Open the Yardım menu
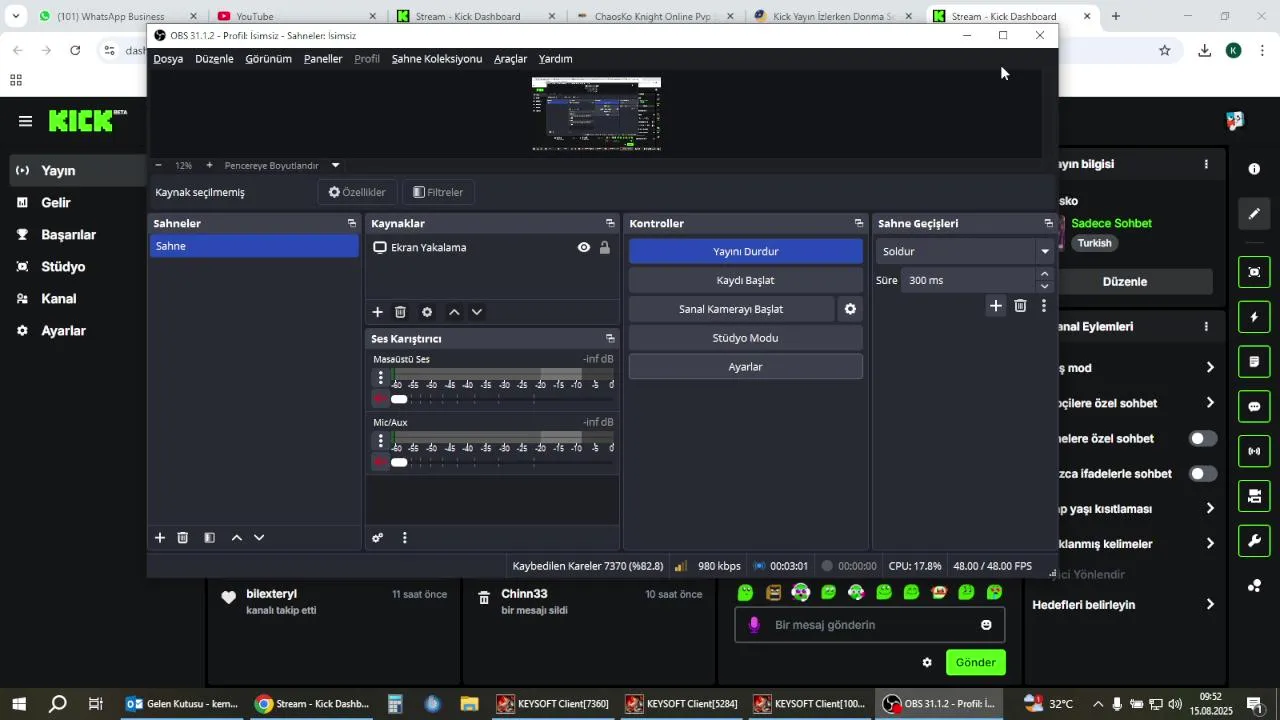 click(555, 59)
